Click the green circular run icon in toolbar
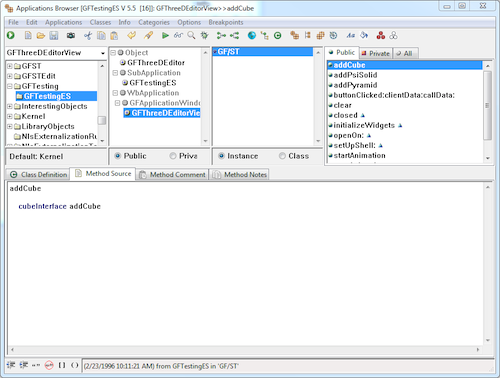 (x=11, y=35)
